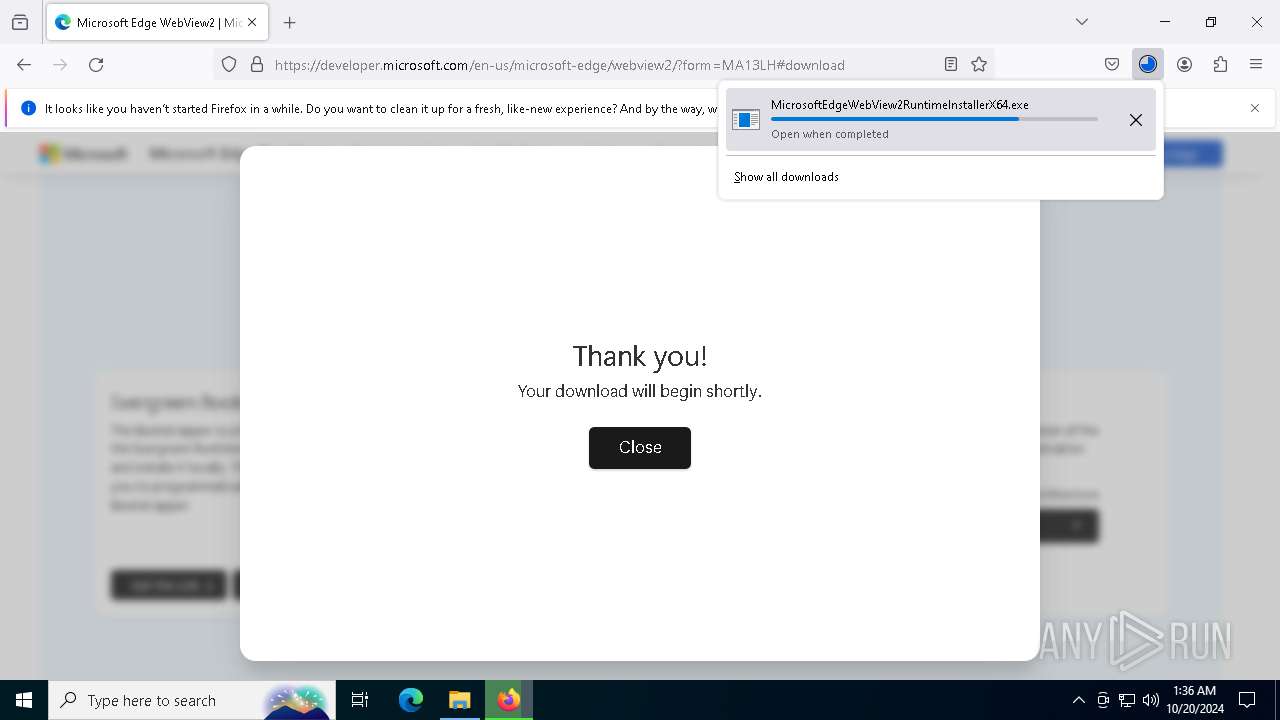Bookmark this page with star icon
1280x720 pixels.
point(979,64)
